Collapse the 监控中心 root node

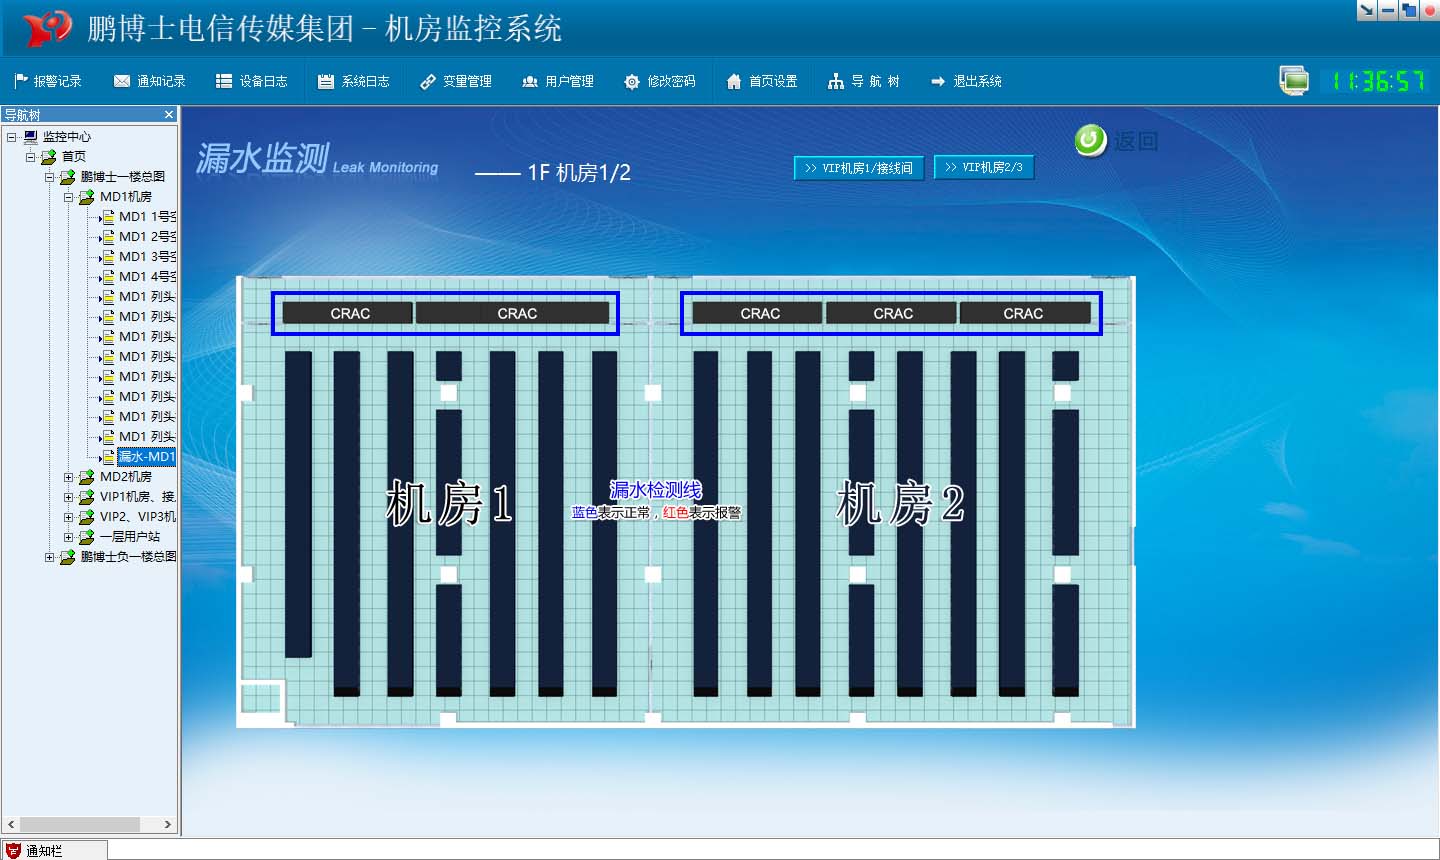pos(11,137)
